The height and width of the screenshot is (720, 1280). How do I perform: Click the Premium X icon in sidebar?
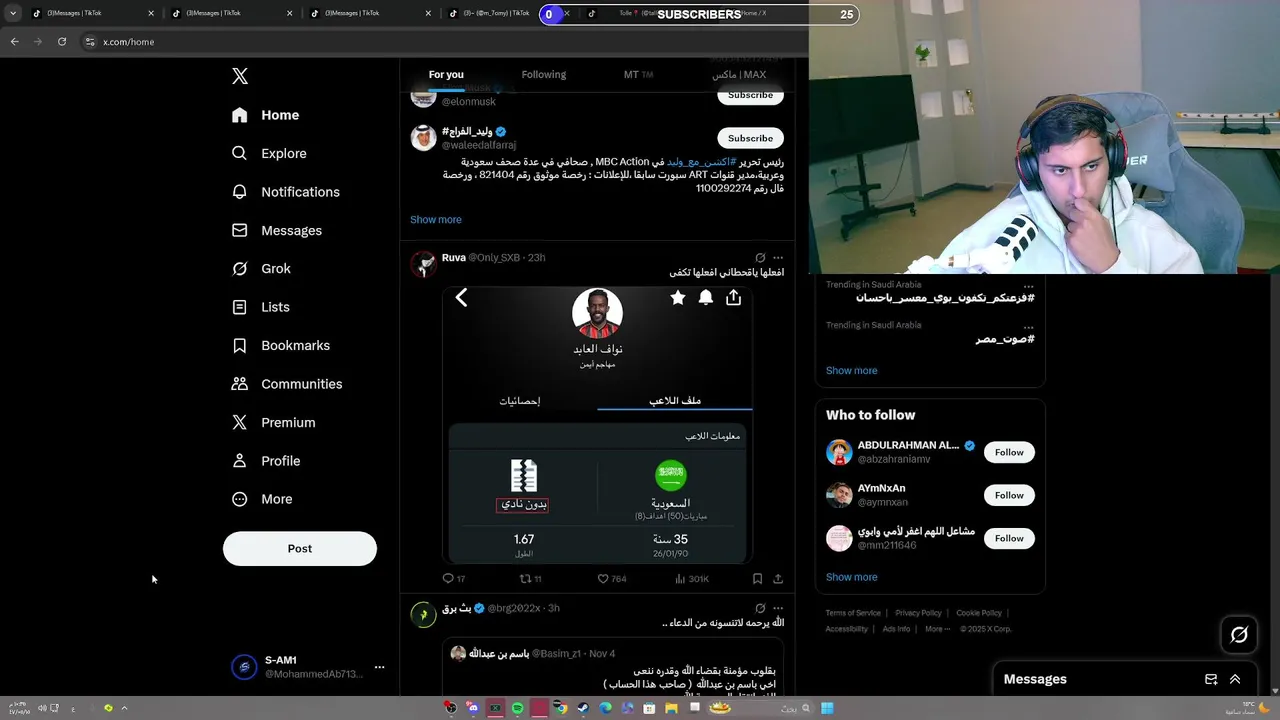[x=240, y=422]
